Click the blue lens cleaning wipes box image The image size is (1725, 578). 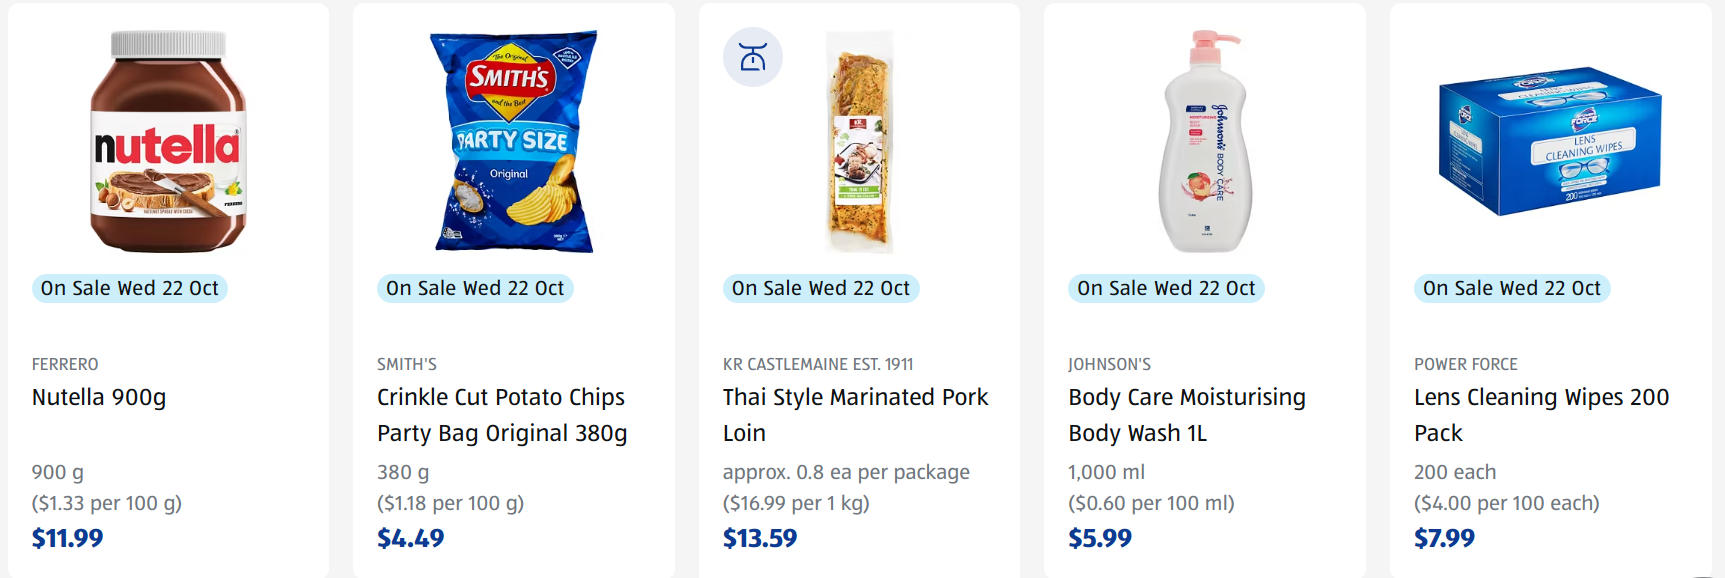1550,140
